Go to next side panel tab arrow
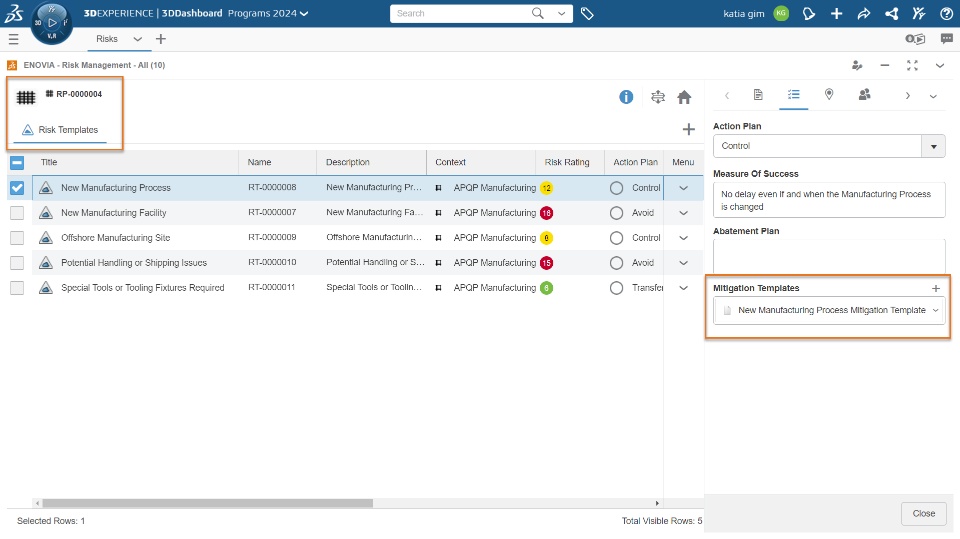This screenshot has height=539, width=960. click(x=908, y=96)
